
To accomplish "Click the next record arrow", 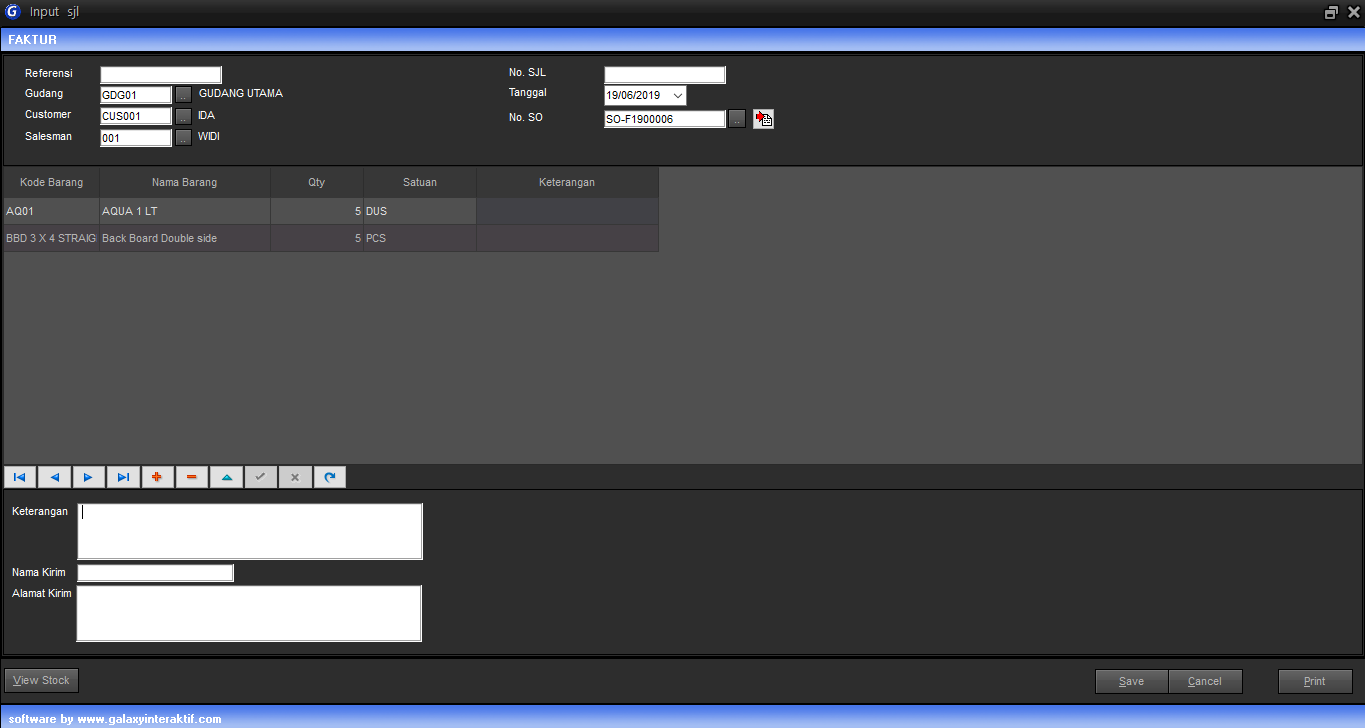I will [x=88, y=477].
